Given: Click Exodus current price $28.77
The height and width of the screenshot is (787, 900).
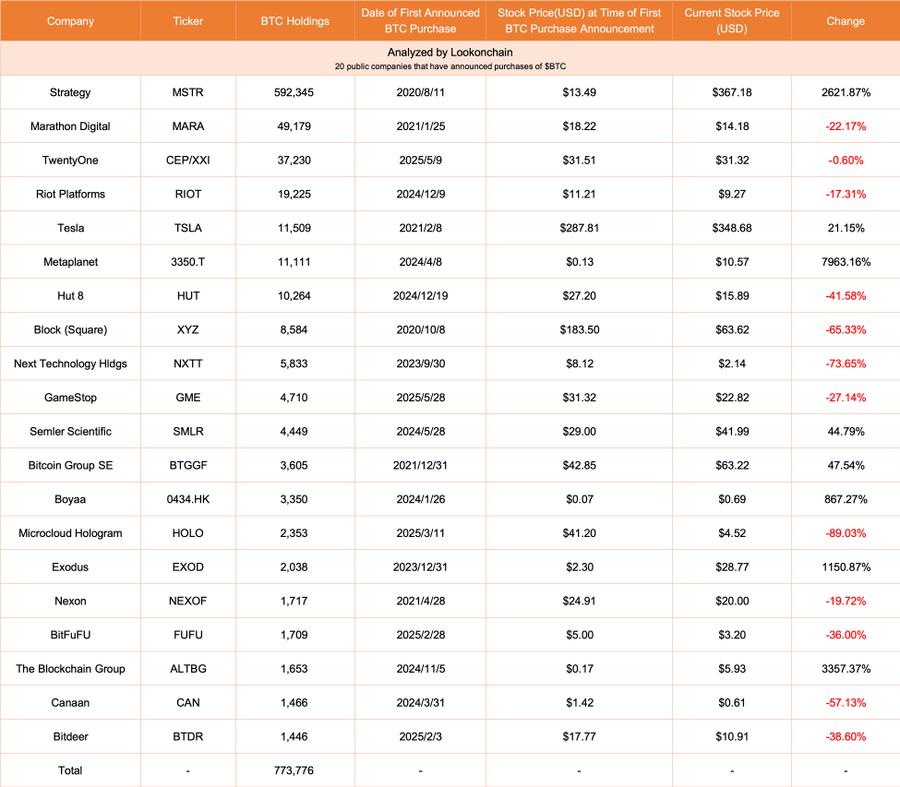Looking at the screenshot, I should click(x=732, y=567).
